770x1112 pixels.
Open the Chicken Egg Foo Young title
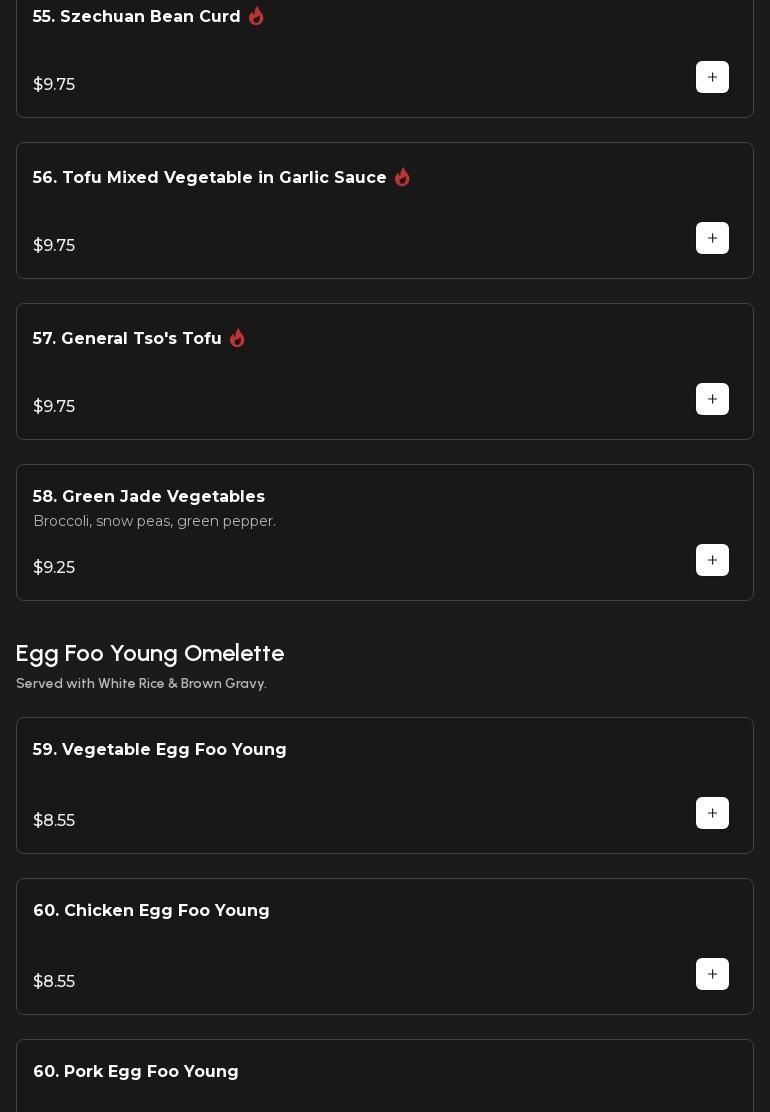[x=151, y=911]
